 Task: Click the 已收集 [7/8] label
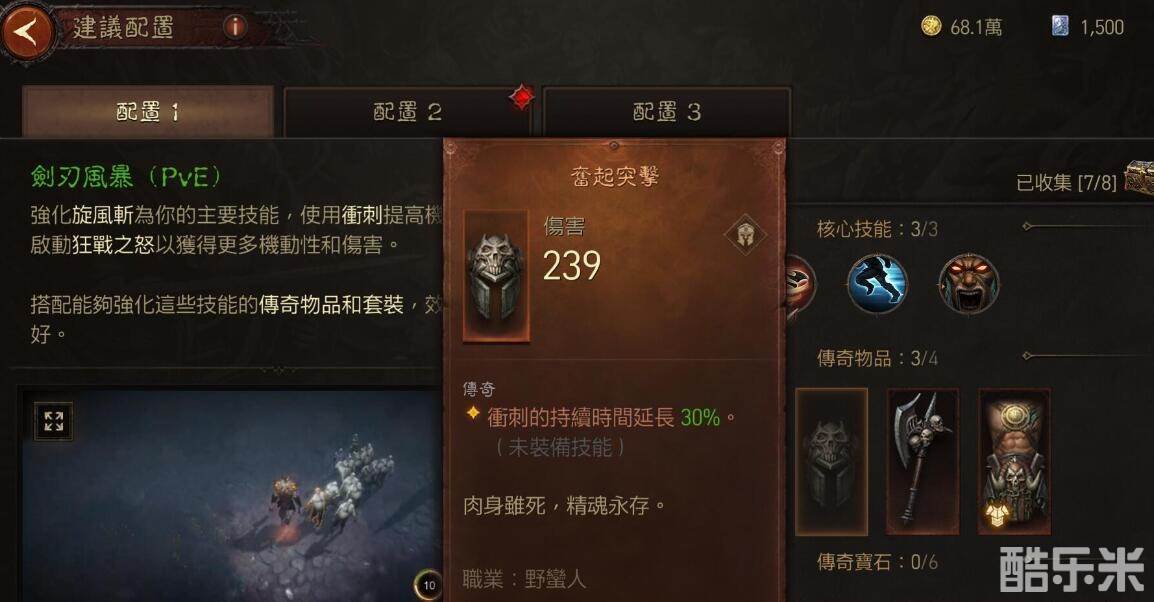pos(1066,182)
